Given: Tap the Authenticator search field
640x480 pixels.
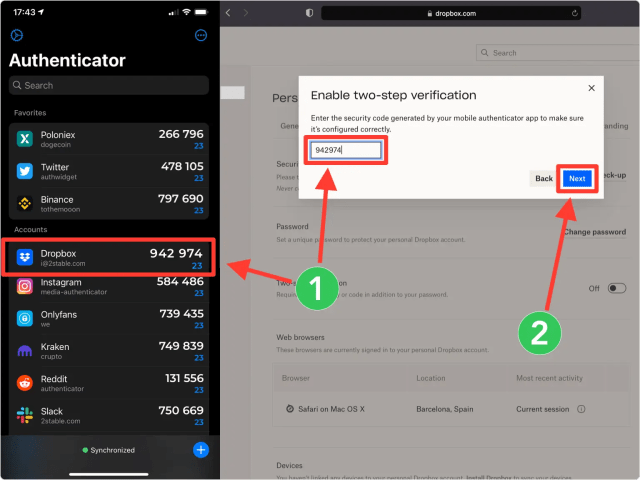Looking at the screenshot, I should point(109,85).
